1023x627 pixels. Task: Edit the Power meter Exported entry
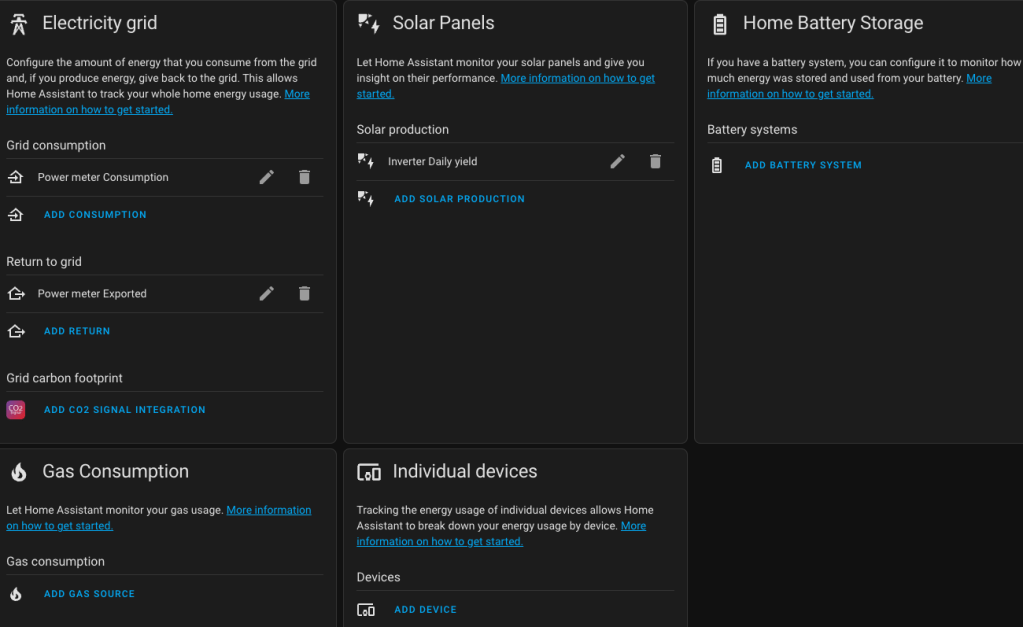coord(266,294)
